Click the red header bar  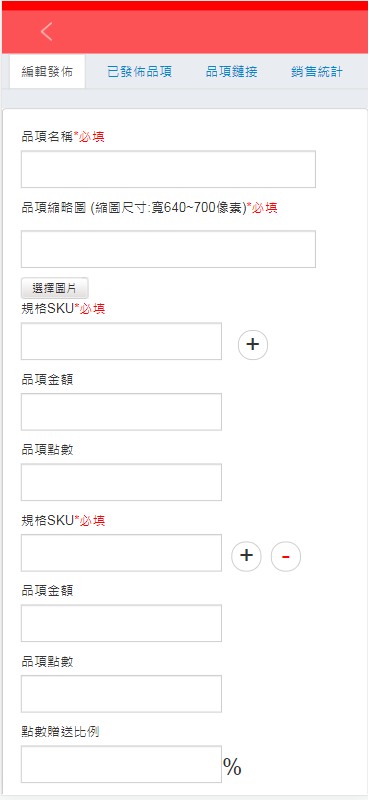[x=185, y=32]
